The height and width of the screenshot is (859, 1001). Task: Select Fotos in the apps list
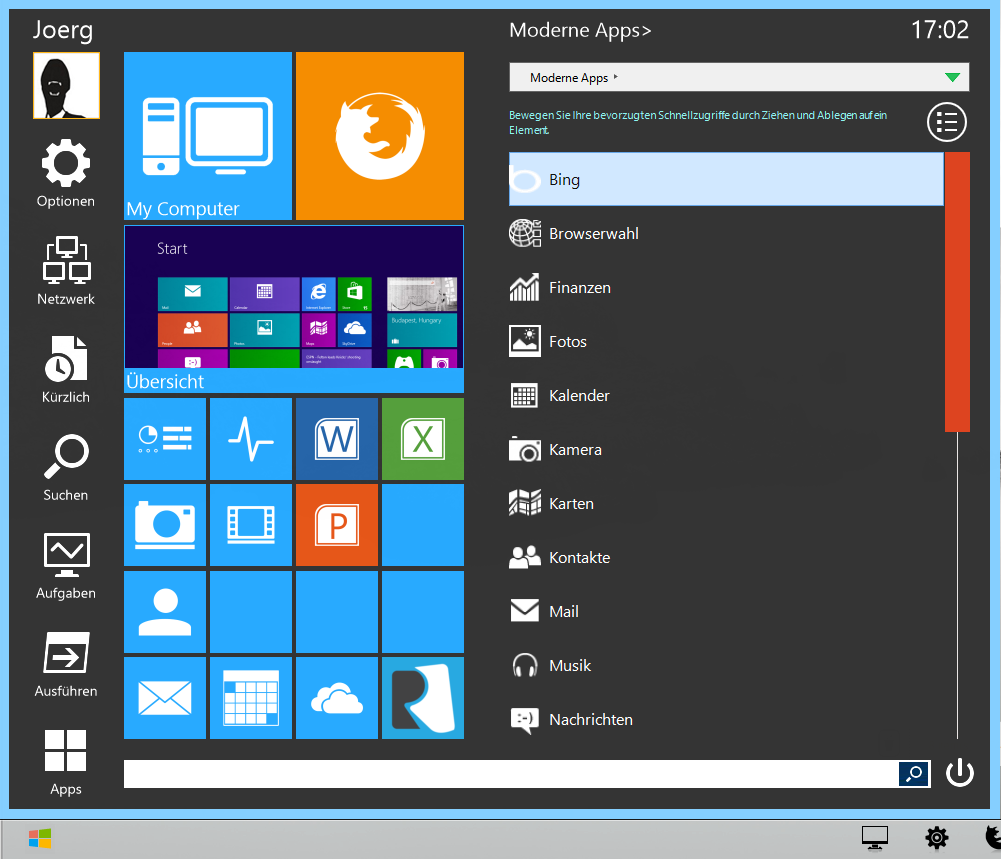726,341
